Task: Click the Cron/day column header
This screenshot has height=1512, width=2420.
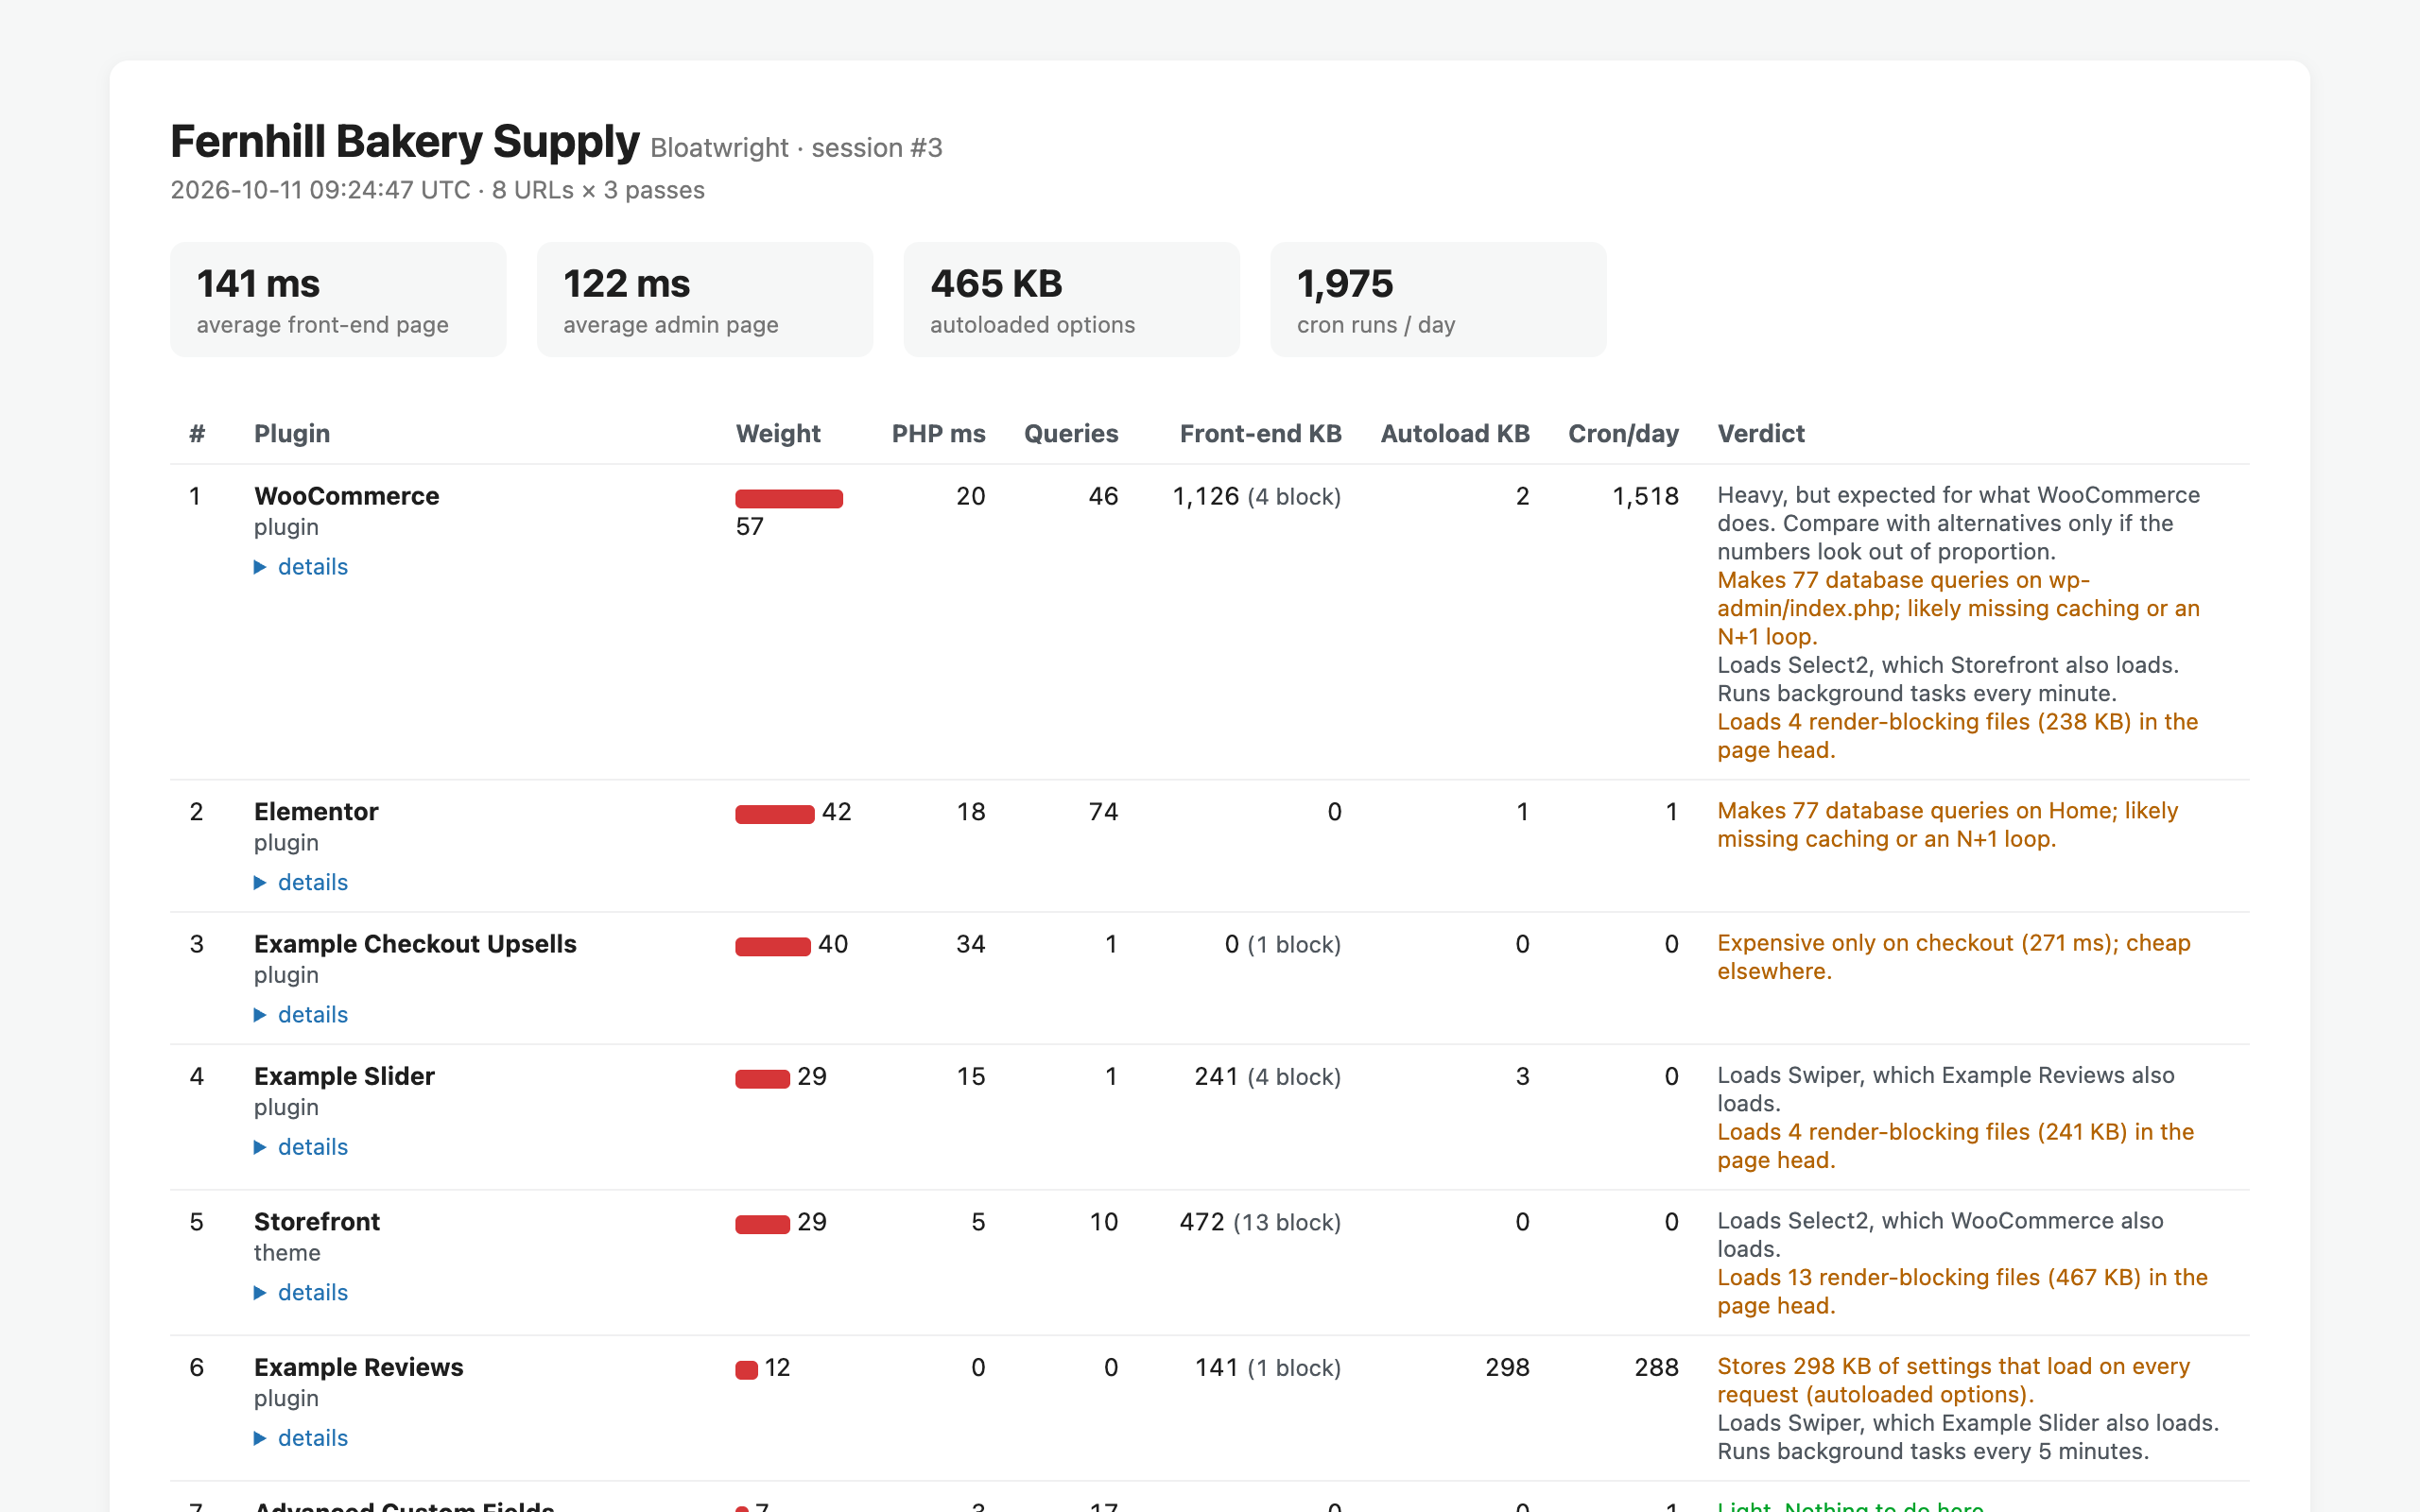Action: [1623, 433]
